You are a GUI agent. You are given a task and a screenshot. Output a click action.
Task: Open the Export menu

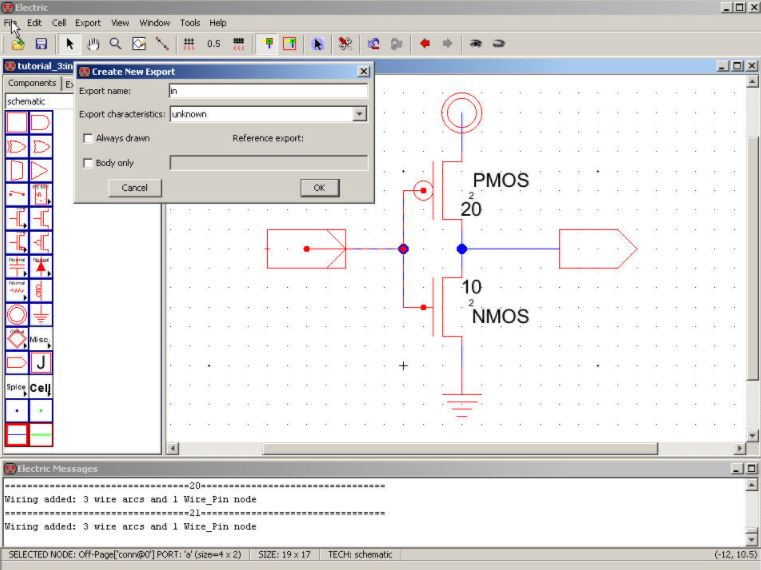click(88, 22)
